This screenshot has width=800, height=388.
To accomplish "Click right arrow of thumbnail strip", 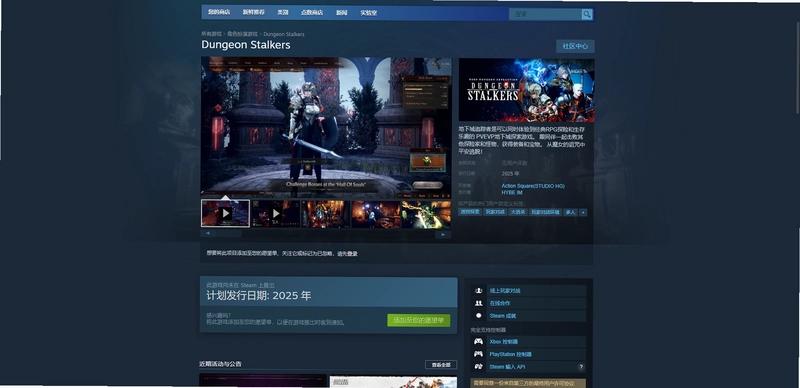I will click(443, 234).
